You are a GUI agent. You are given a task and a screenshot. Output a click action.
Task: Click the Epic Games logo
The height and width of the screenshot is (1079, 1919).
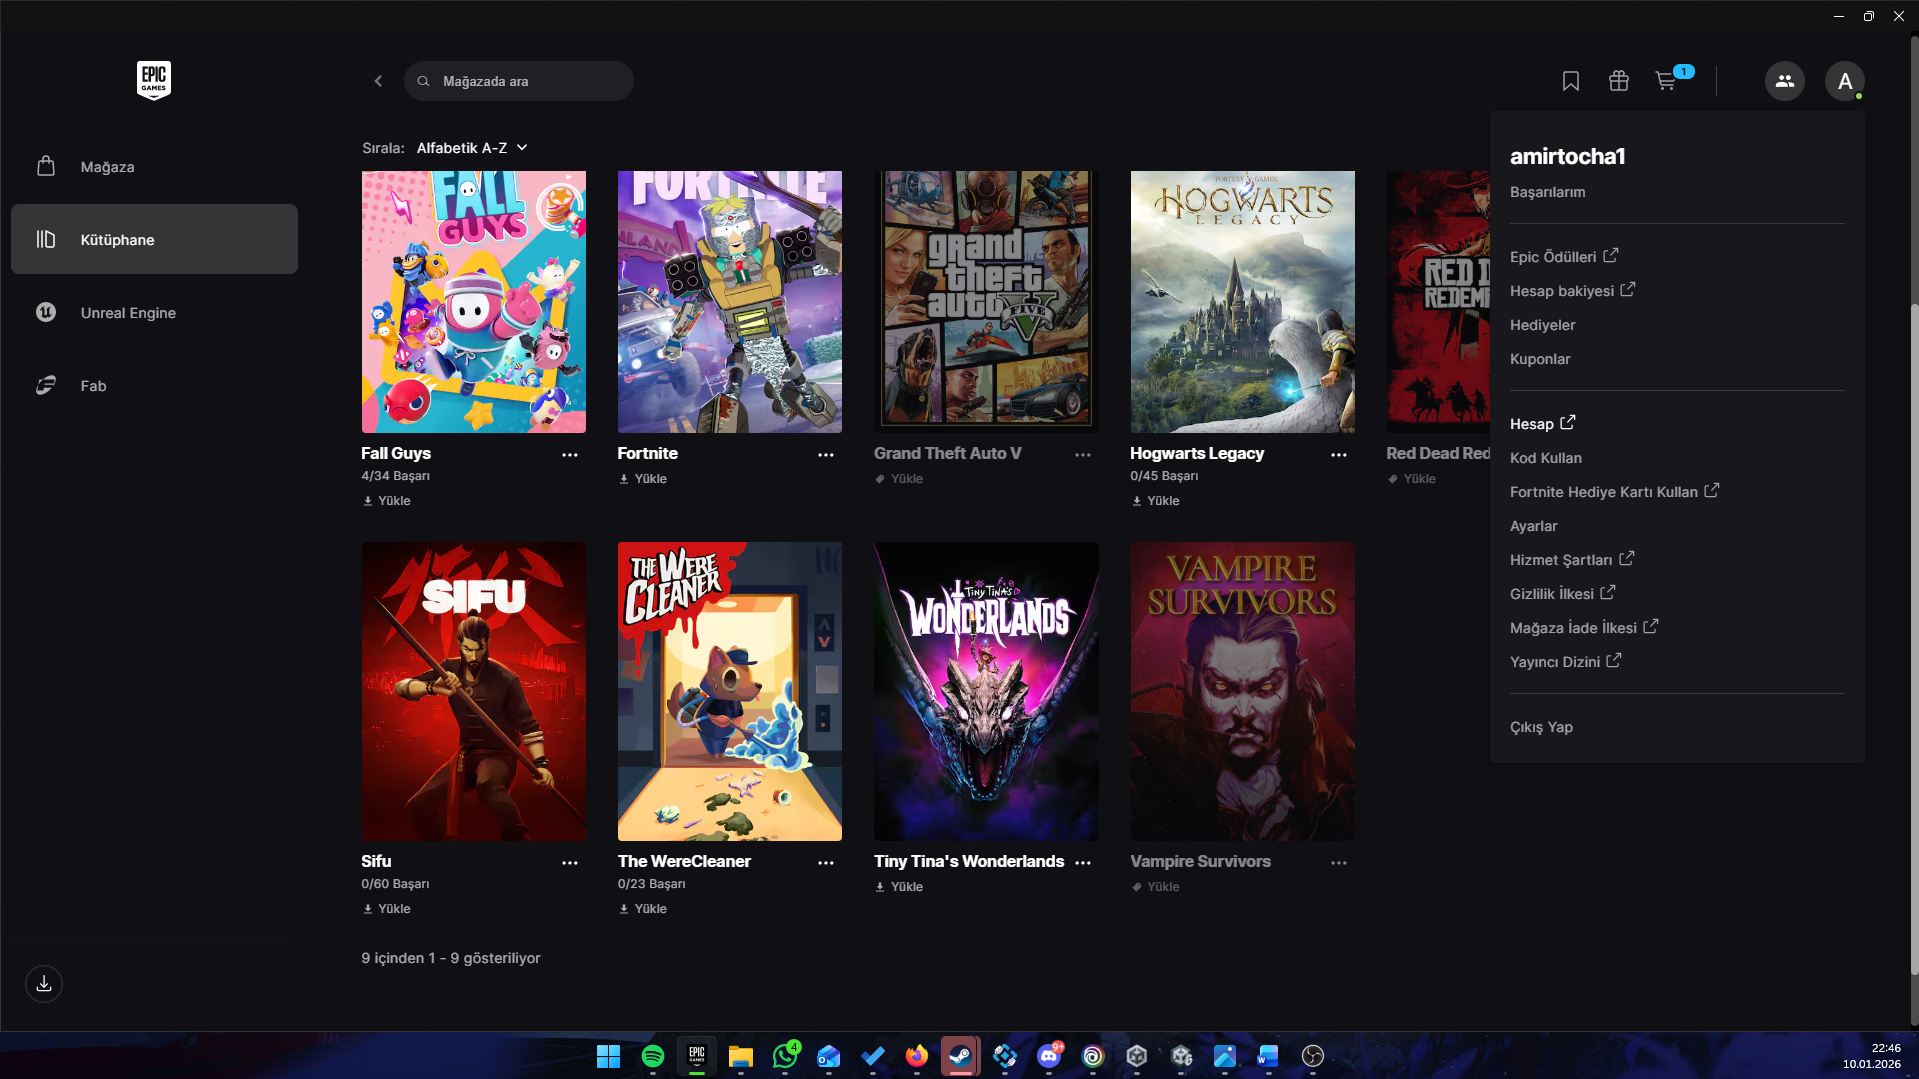click(154, 80)
